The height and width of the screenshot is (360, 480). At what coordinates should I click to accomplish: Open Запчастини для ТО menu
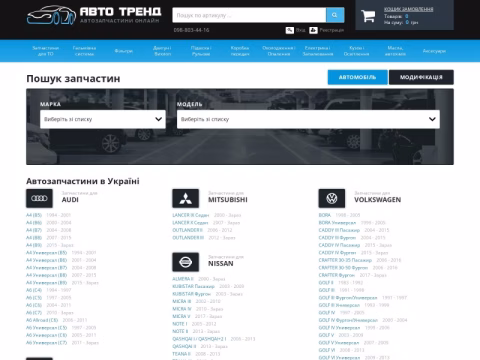[x=46, y=51]
